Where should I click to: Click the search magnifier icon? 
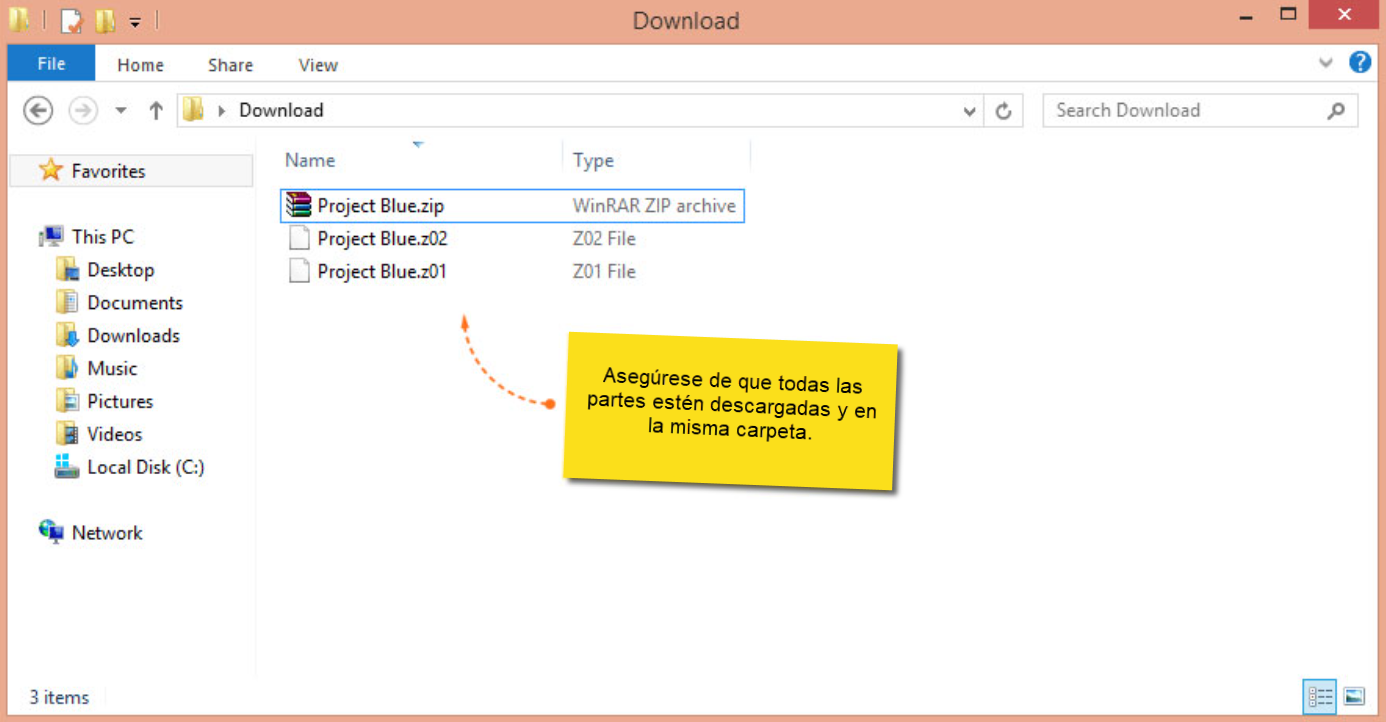[x=1336, y=111]
